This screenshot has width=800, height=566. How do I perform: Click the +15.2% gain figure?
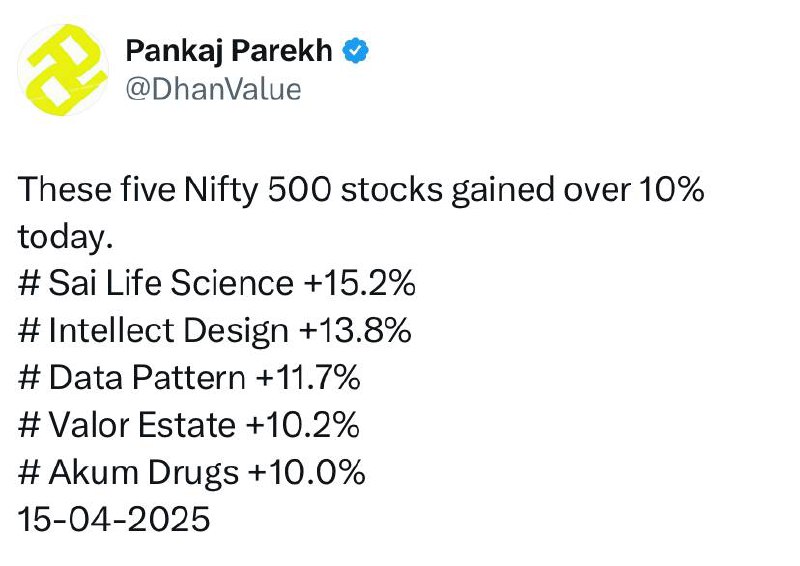coord(359,283)
